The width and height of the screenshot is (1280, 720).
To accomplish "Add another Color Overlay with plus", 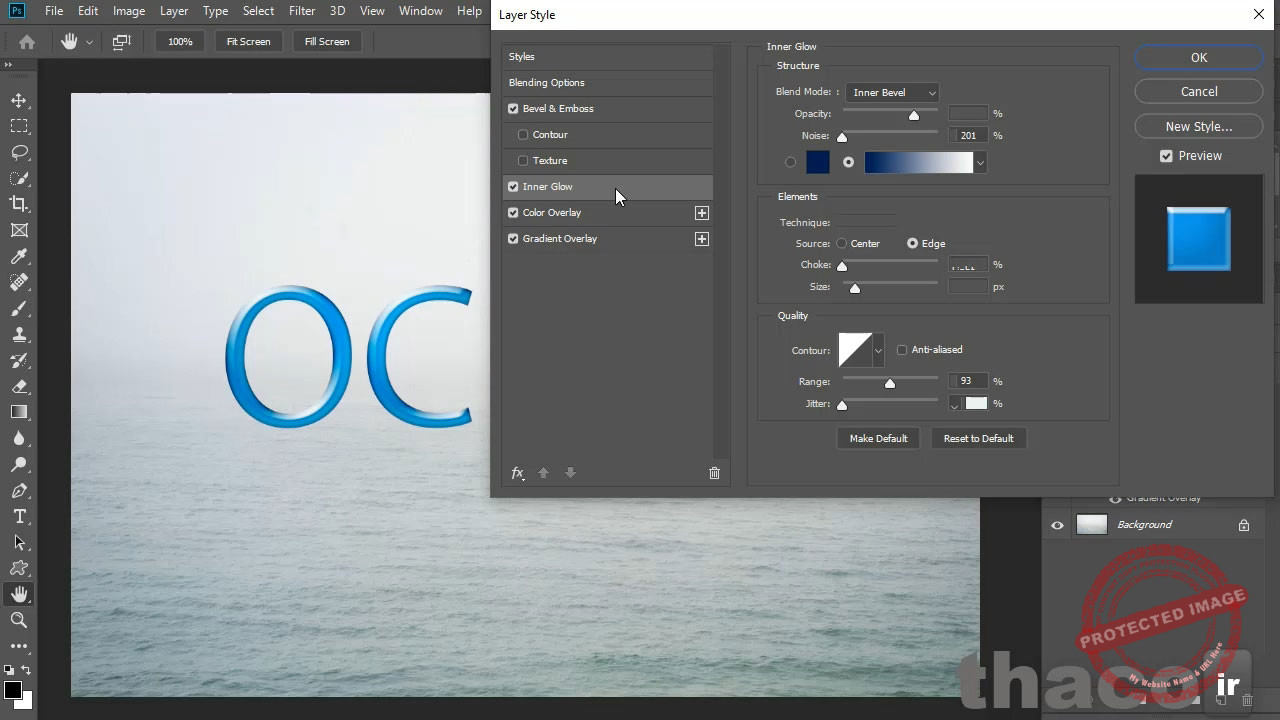I will coord(702,213).
